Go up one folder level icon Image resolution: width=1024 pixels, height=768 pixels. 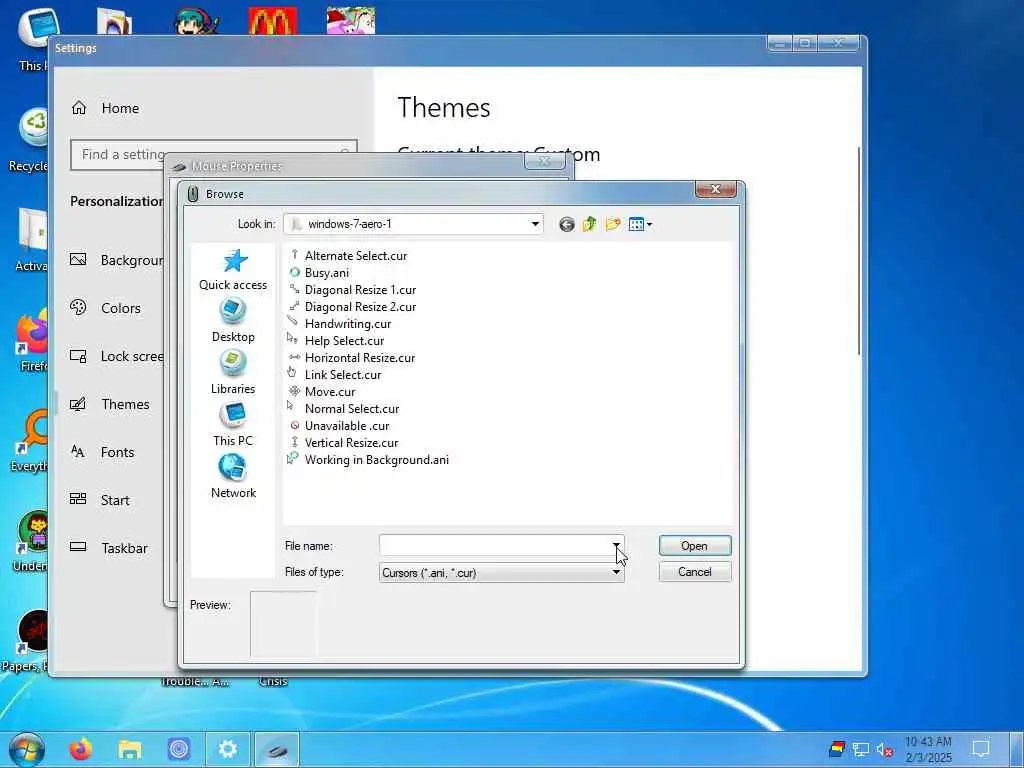(590, 225)
